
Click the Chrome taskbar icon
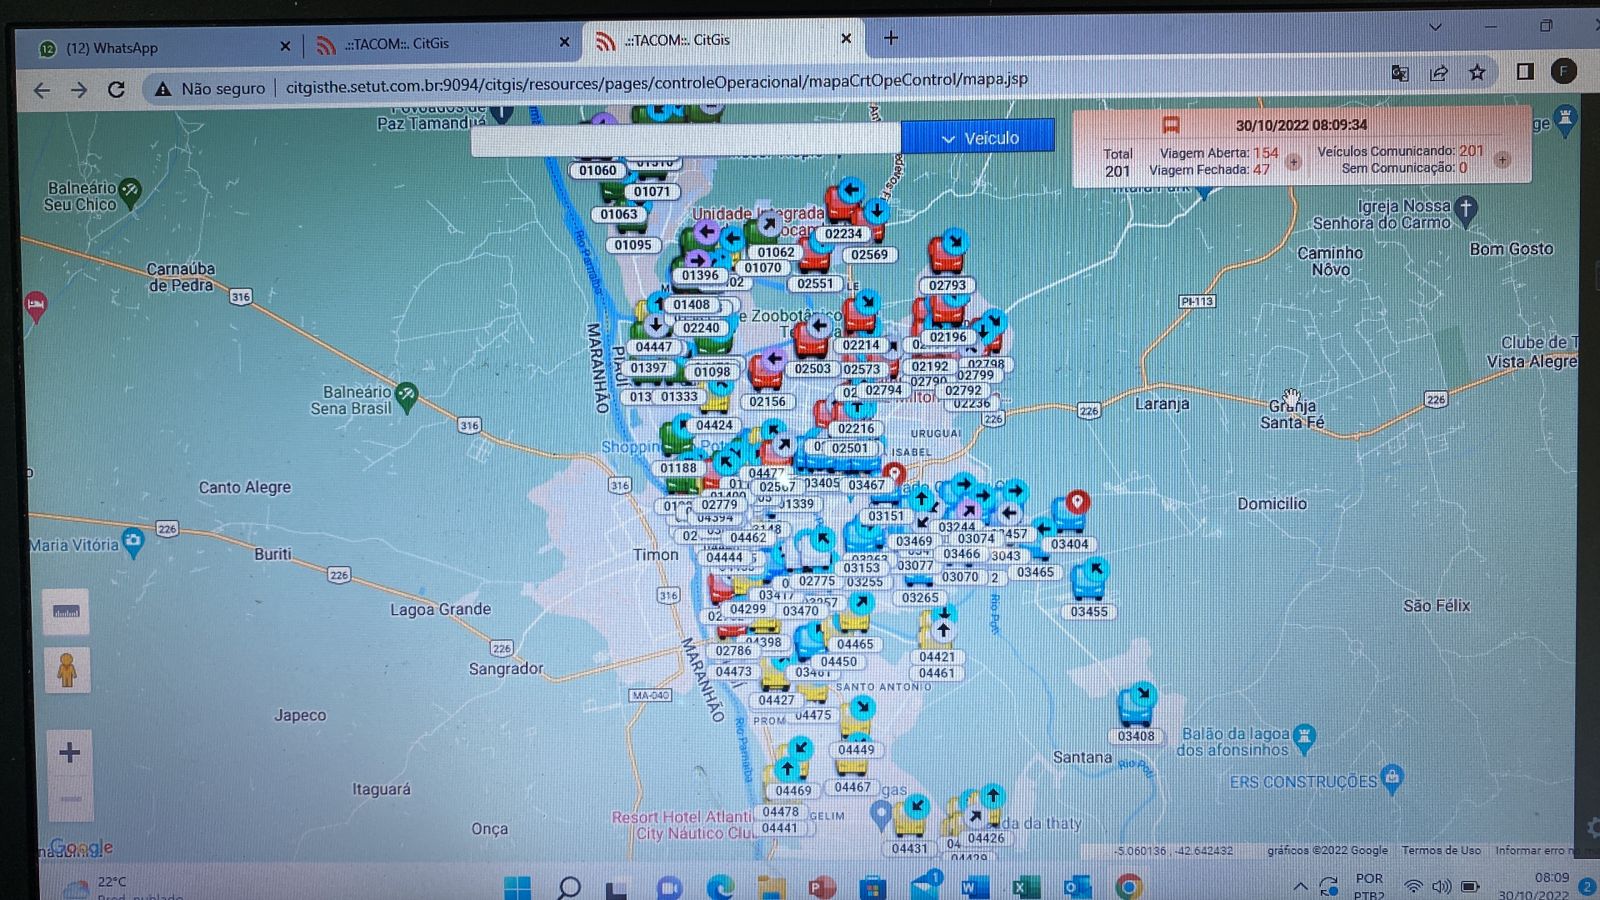[1128, 887]
